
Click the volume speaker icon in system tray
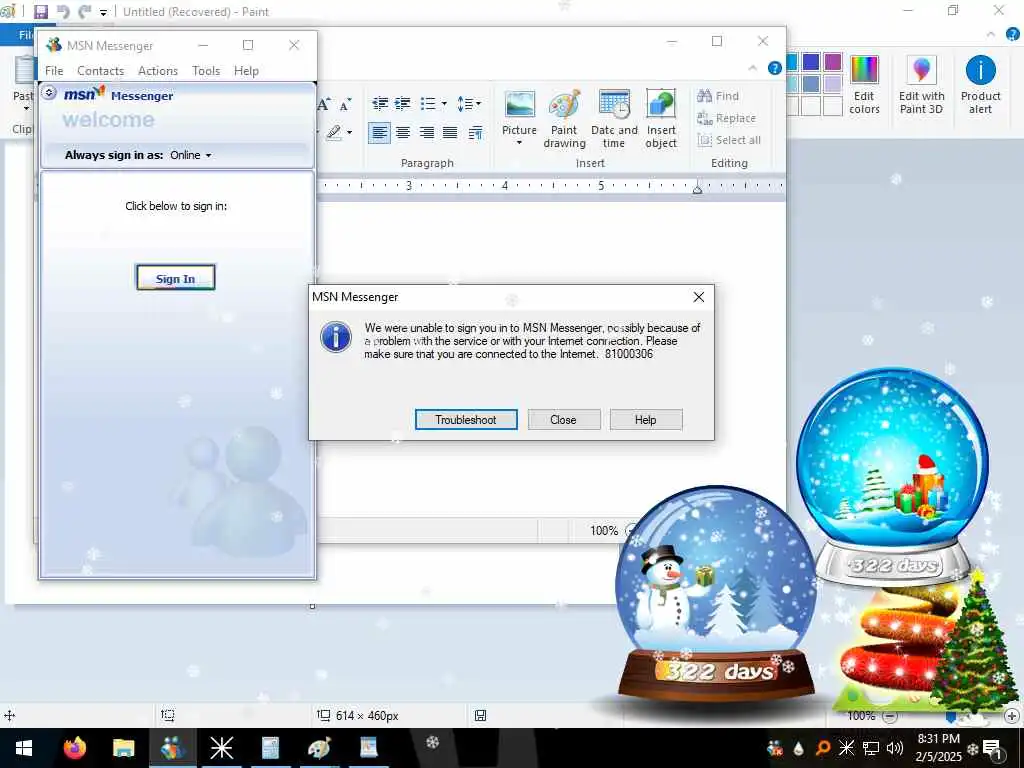pyautogui.click(x=895, y=748)
